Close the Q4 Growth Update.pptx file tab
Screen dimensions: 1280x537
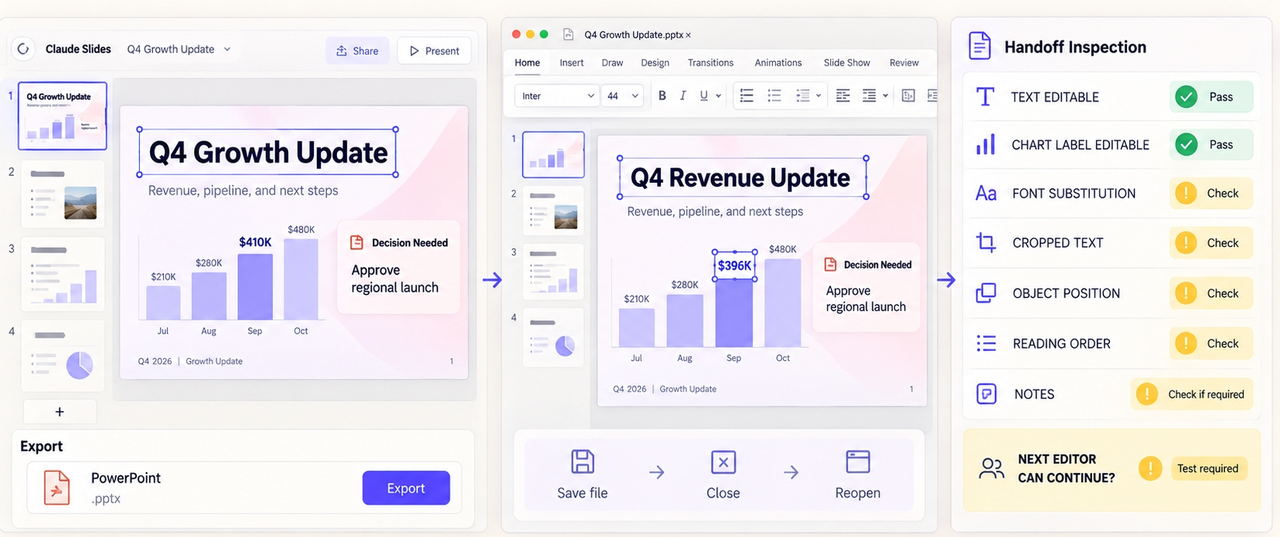tap(688, 35)
